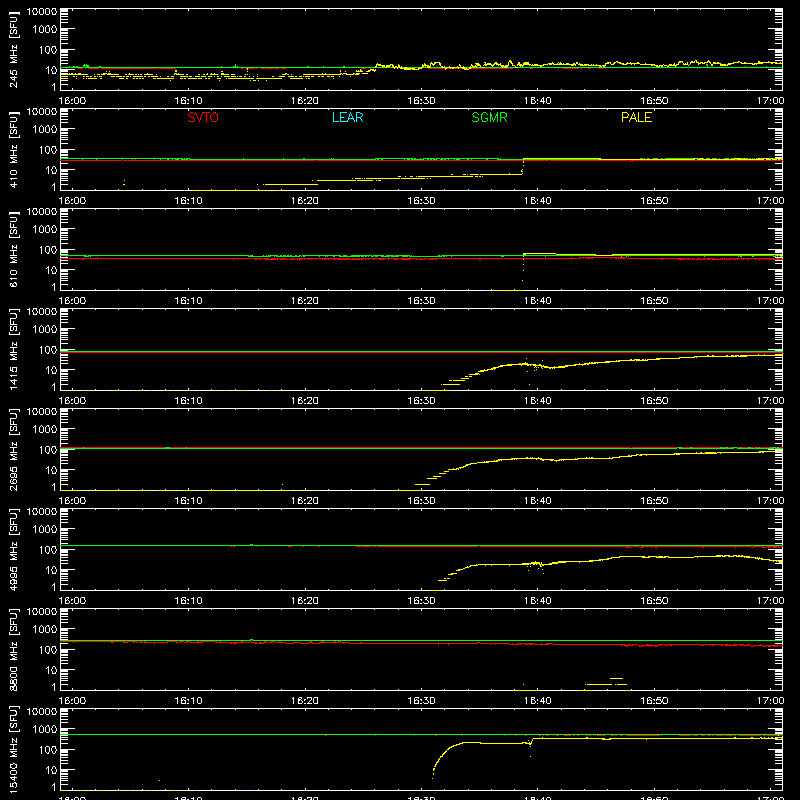
Task: Click the 1000 y-tick of the 4995 MHz panel
Action: coord(45,530)
